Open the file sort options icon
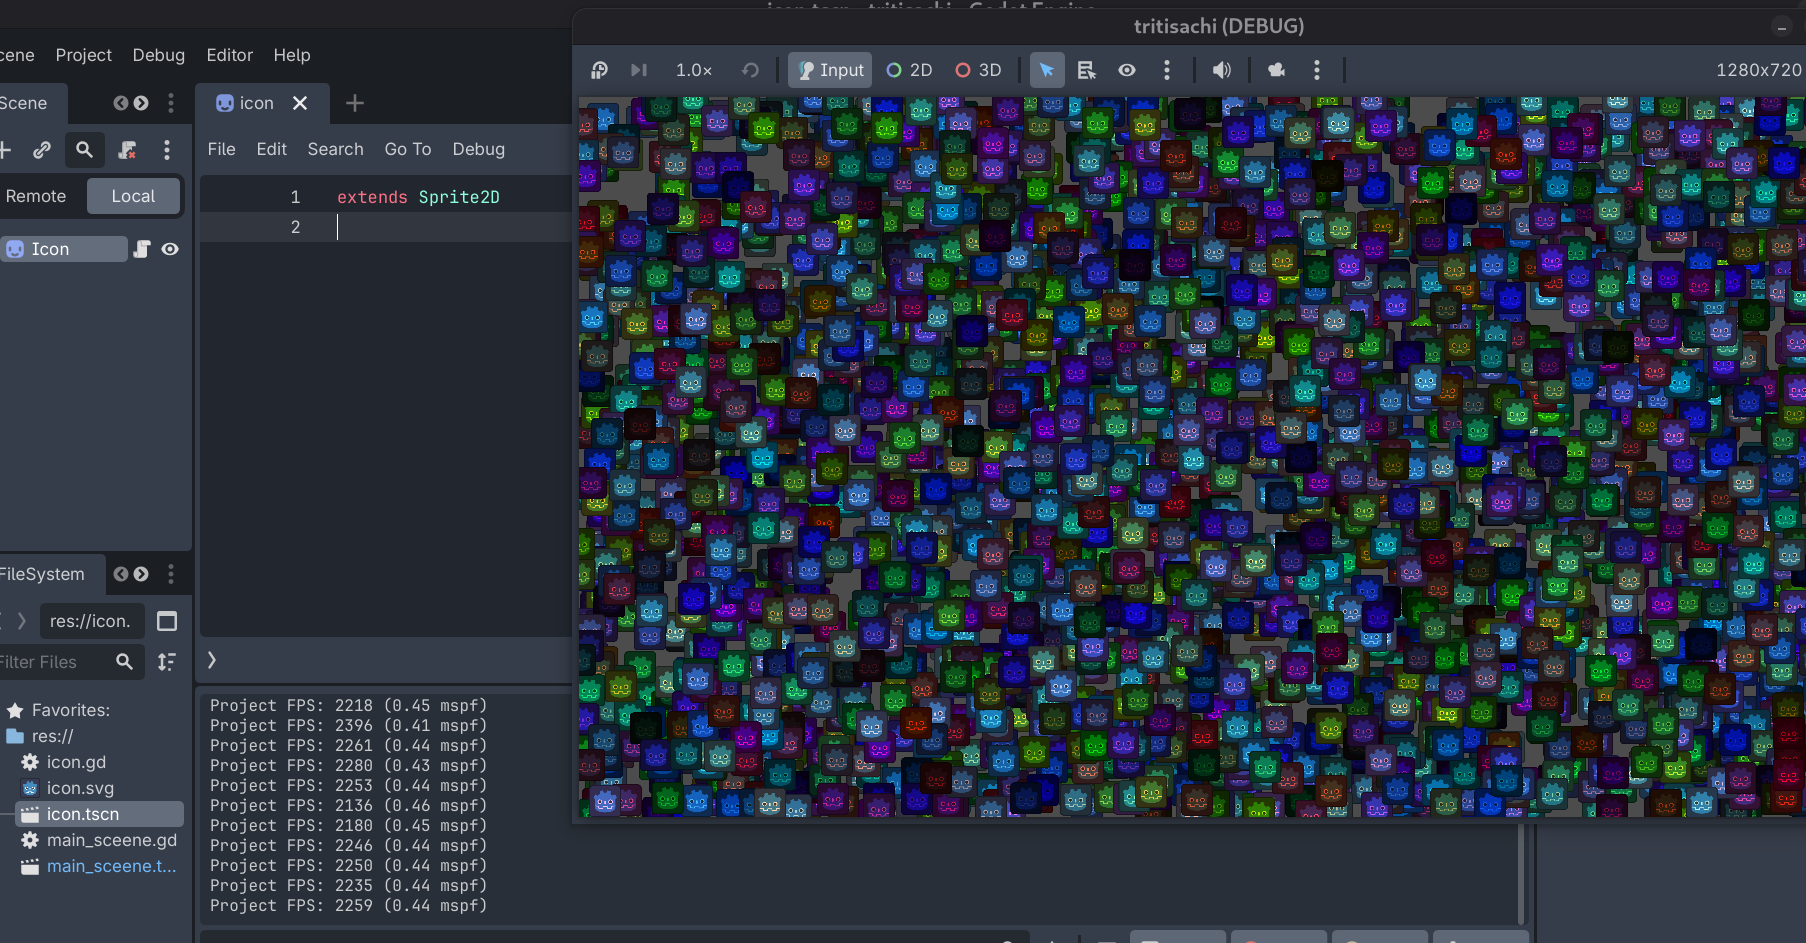The height and width of the screenshot is (943, 1806). coord(167,662)
